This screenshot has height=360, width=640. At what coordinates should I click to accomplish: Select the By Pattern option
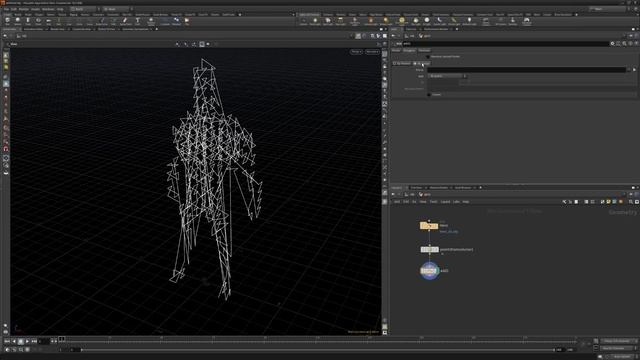point(402,63)
